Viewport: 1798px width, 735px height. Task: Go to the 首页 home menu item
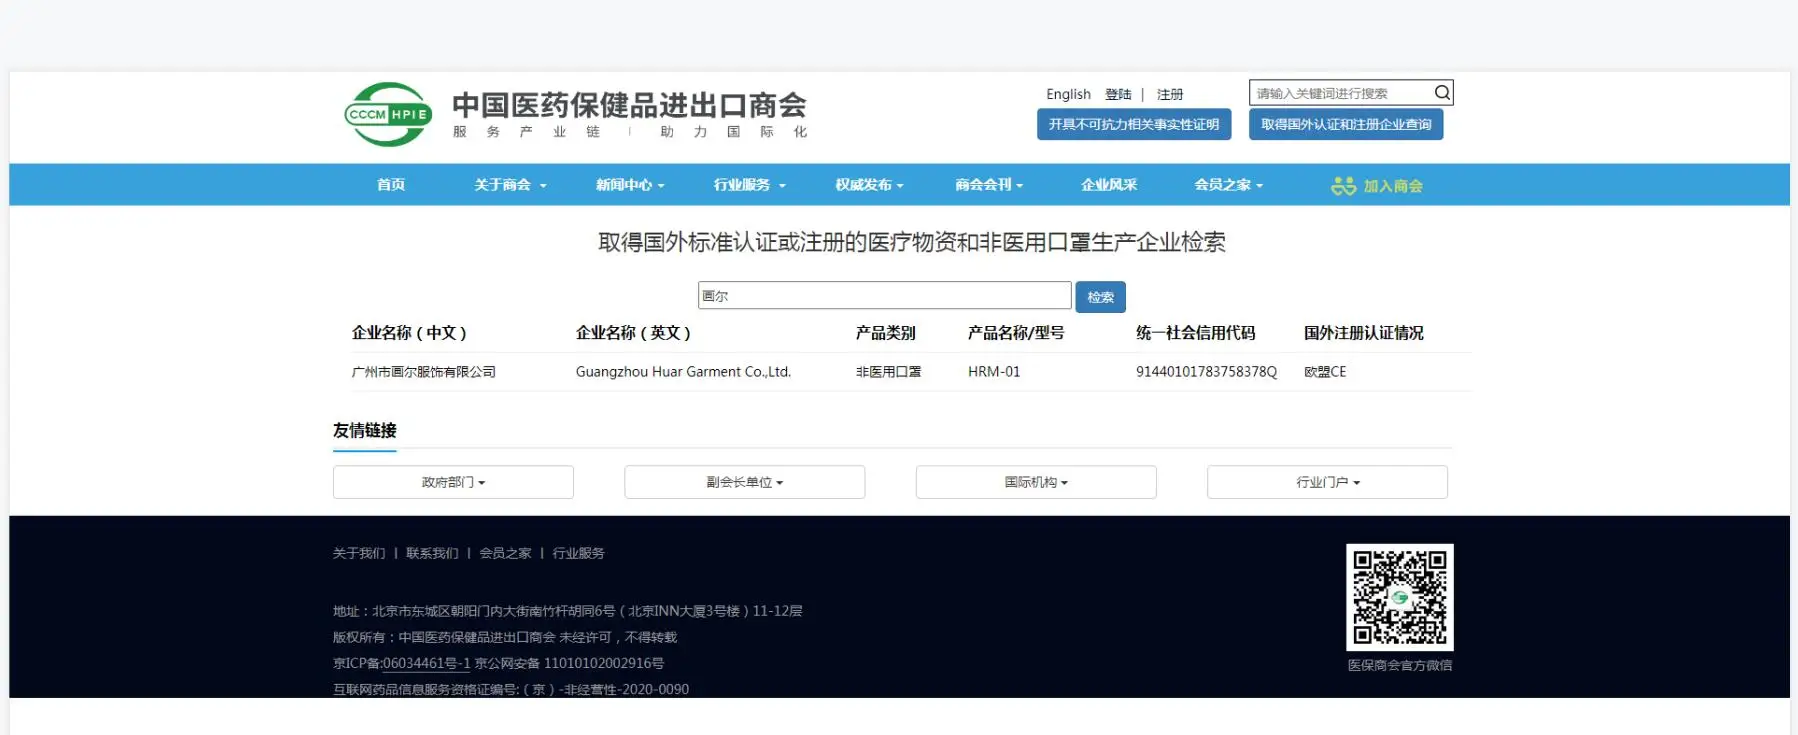391,185
